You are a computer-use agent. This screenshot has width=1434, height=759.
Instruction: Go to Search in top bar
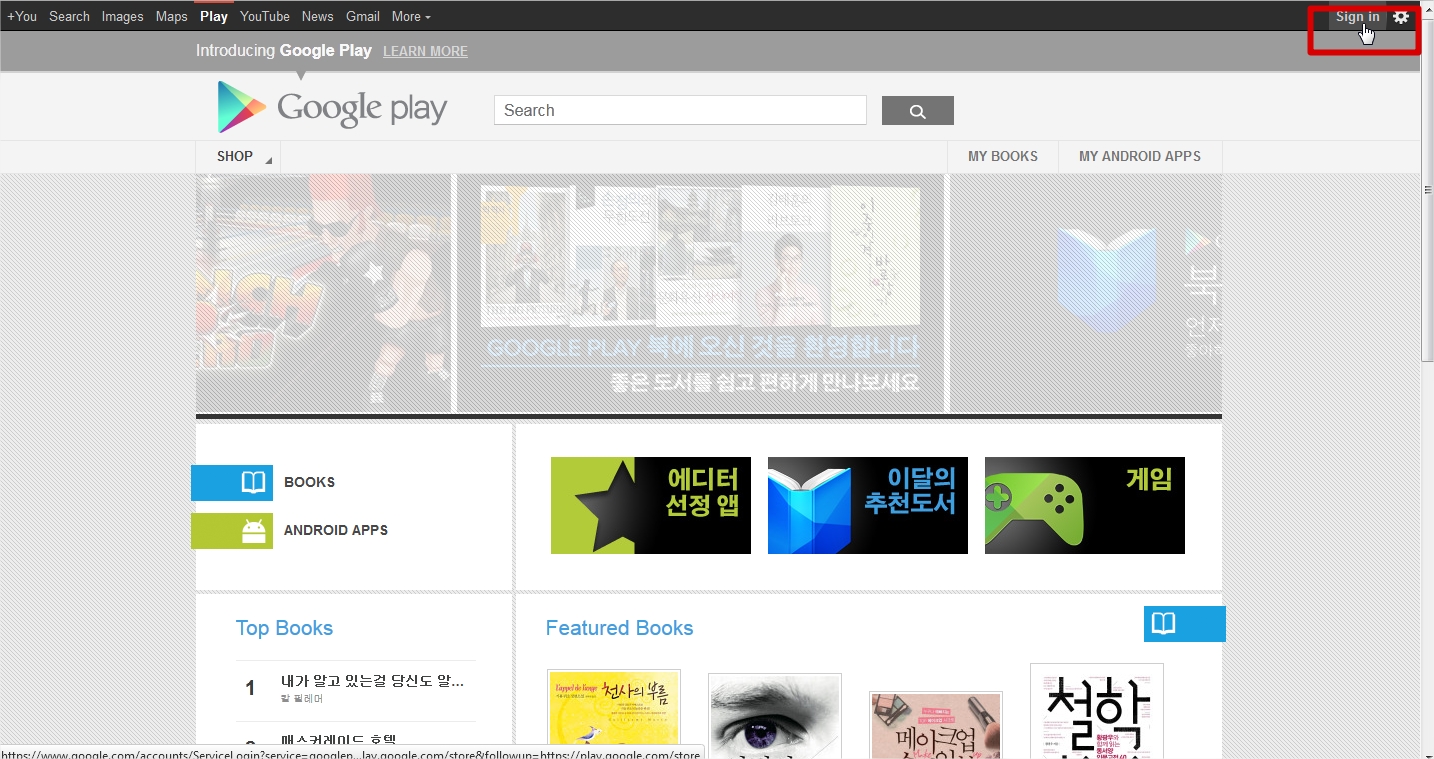point(69,17)
